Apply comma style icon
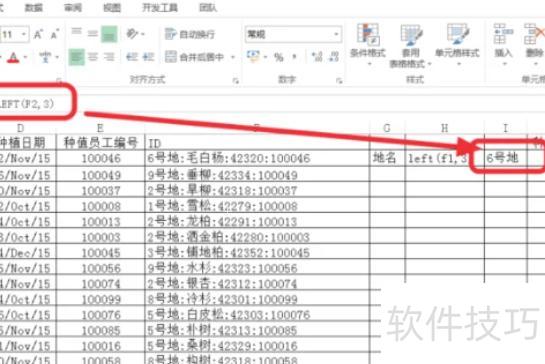Viewport: 545px width, 364px height. [295, 57]
